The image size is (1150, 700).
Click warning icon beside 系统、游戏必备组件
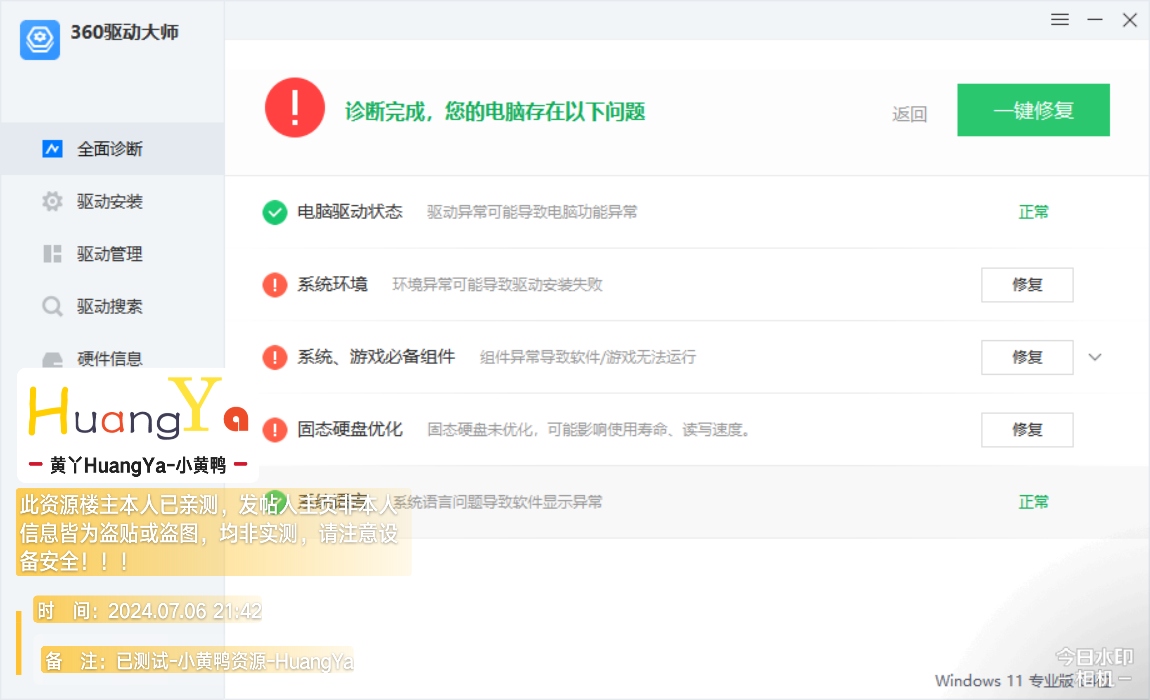275,357
